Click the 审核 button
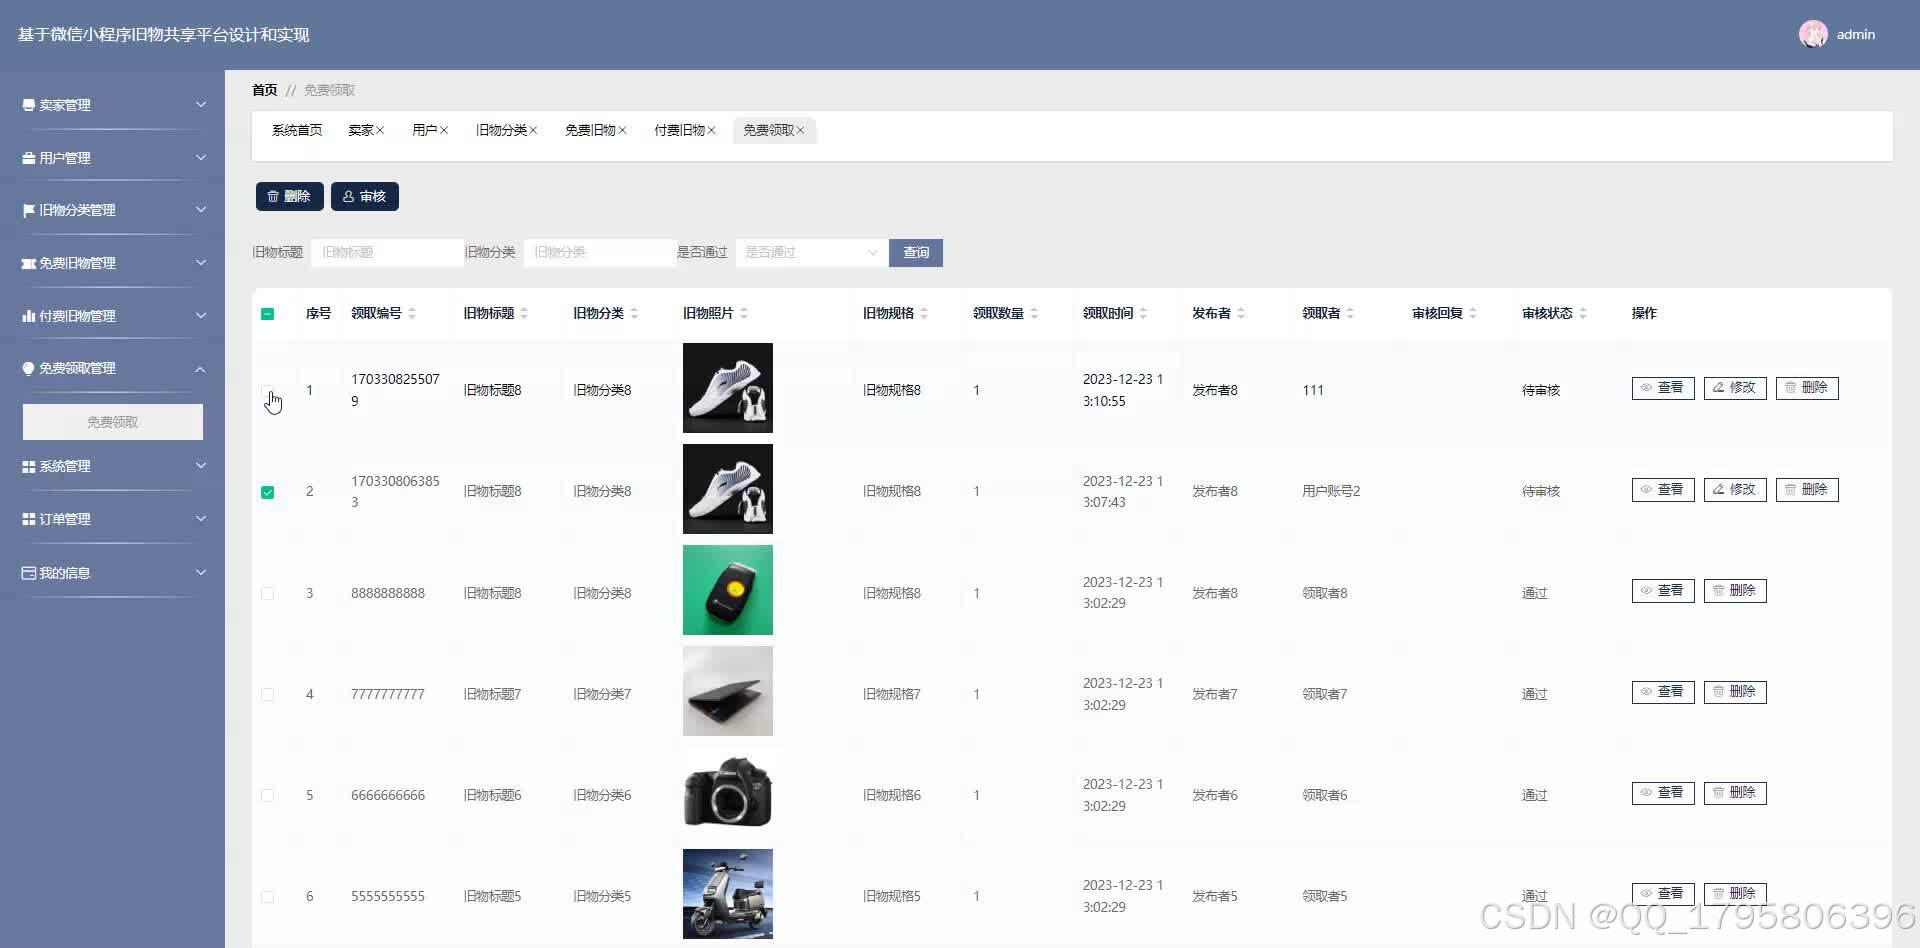 (x=365, y=197)
